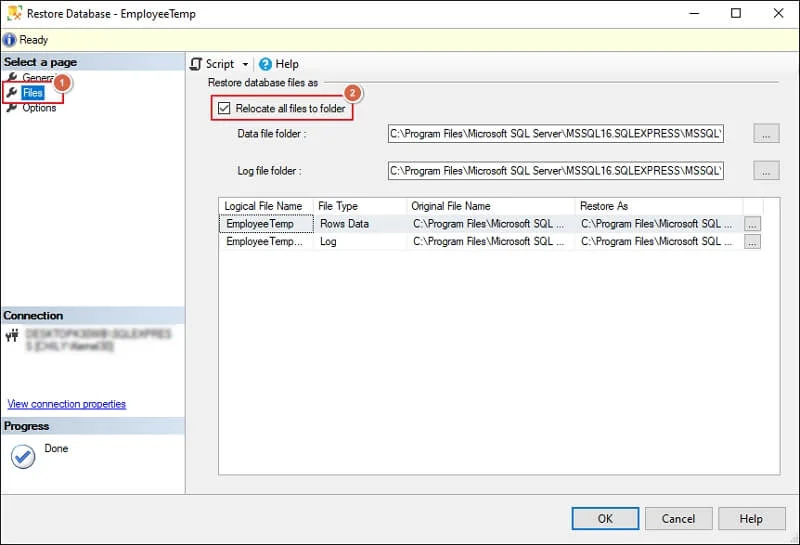This screenshot has height=545, width=800.
Task: Select the Files page
Action: coord(33,92)
